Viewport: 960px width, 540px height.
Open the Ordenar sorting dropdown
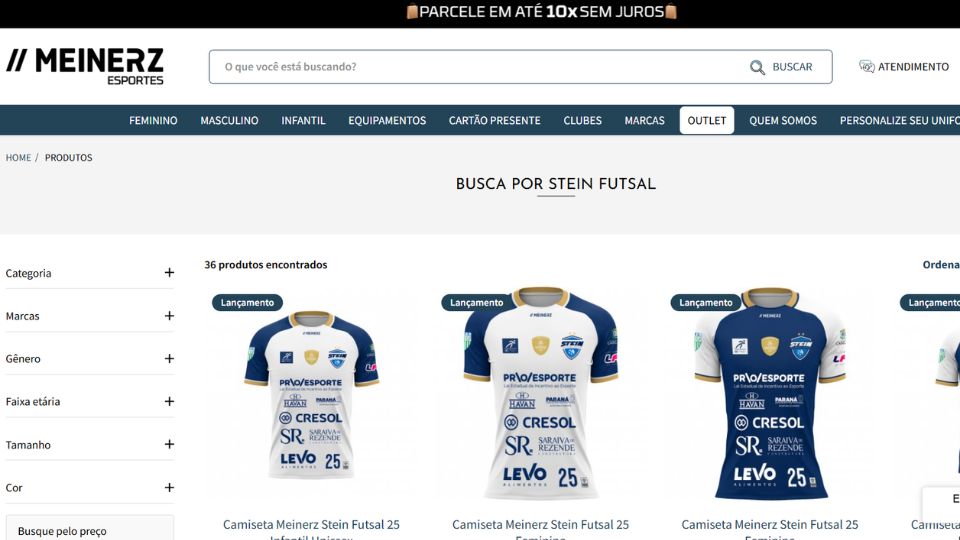[941, 264]
